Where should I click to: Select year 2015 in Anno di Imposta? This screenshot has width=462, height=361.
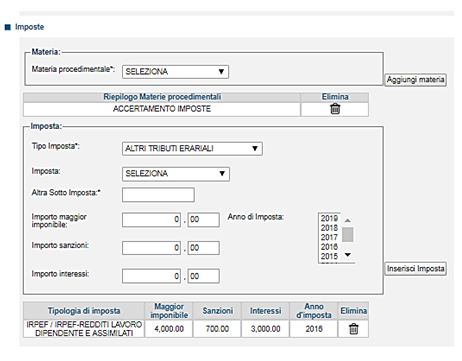coord(329,256)
